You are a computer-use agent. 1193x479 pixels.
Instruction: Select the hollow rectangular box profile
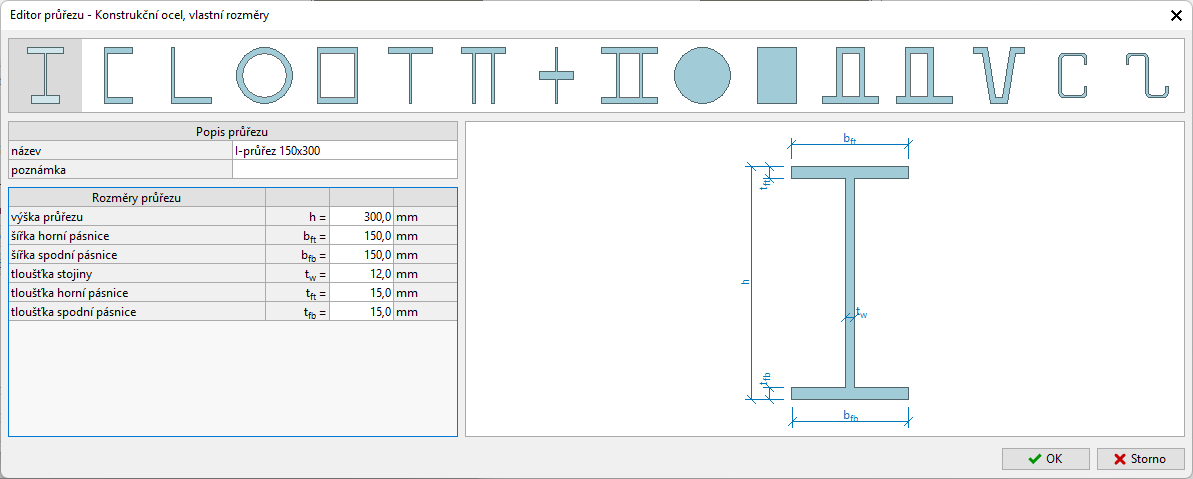point(337,75)
